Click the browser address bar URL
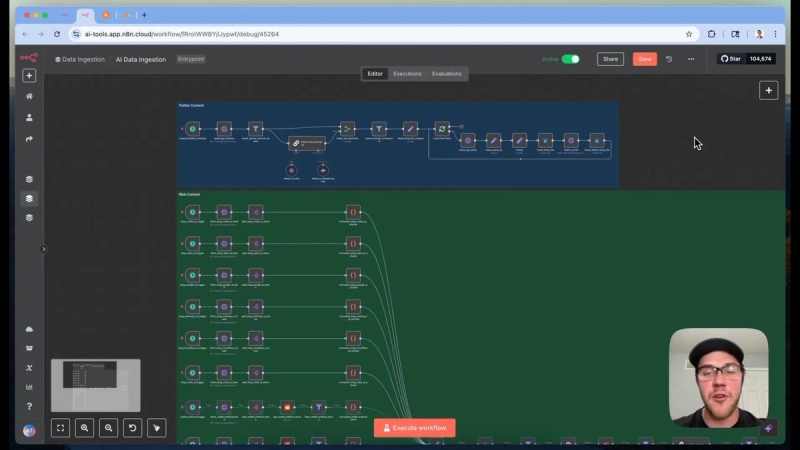This screenshot has height=450, width=800. coord(182,34)
